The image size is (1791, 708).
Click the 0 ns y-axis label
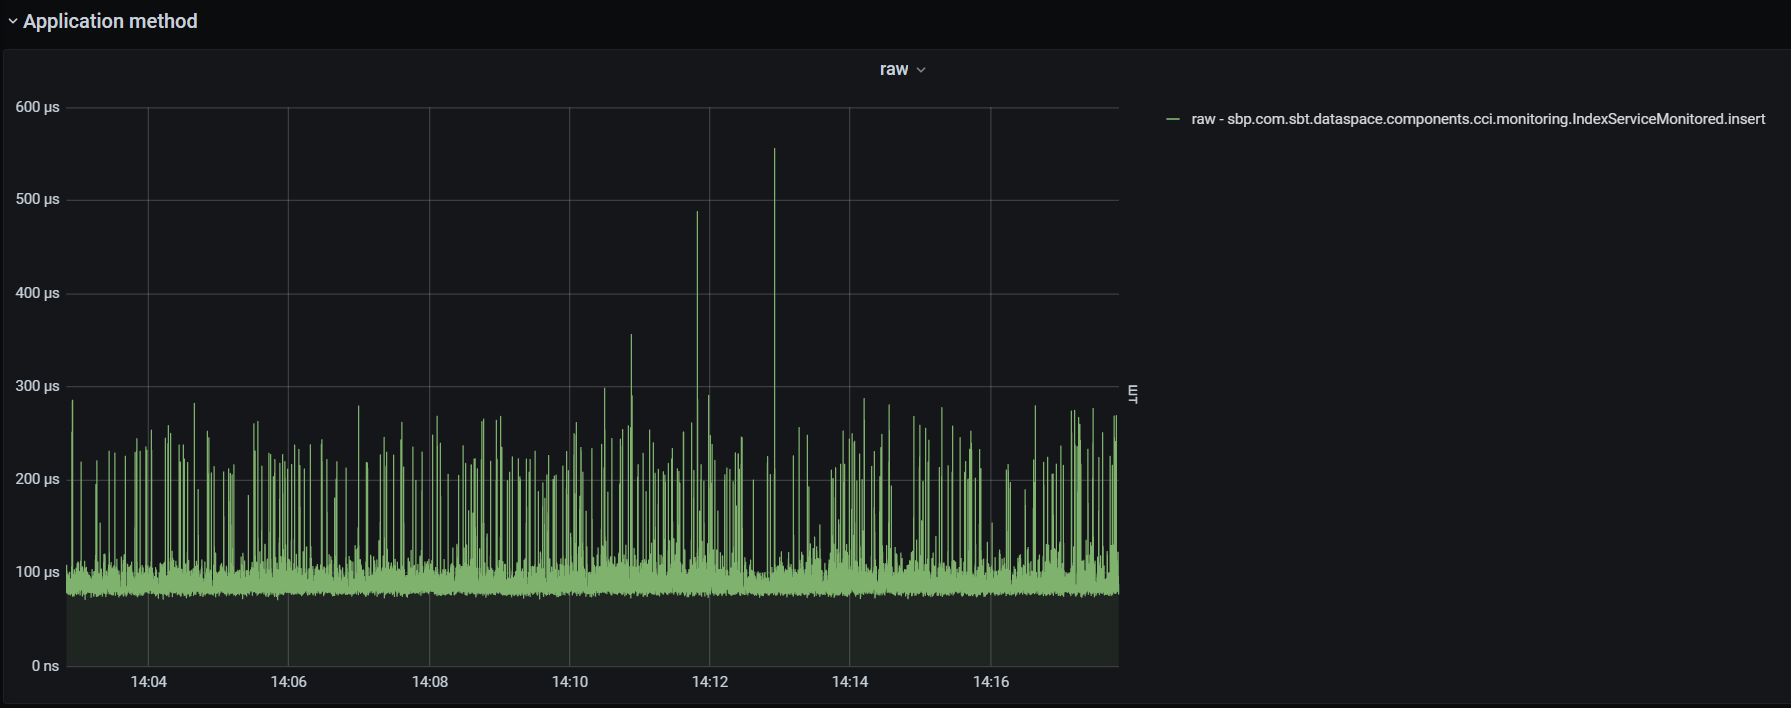pyautogui.click(x=45, y=666)
